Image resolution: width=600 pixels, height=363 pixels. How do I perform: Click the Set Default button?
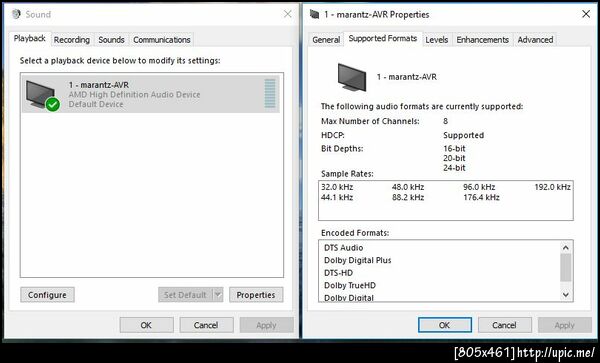click(x=185, y=295)
